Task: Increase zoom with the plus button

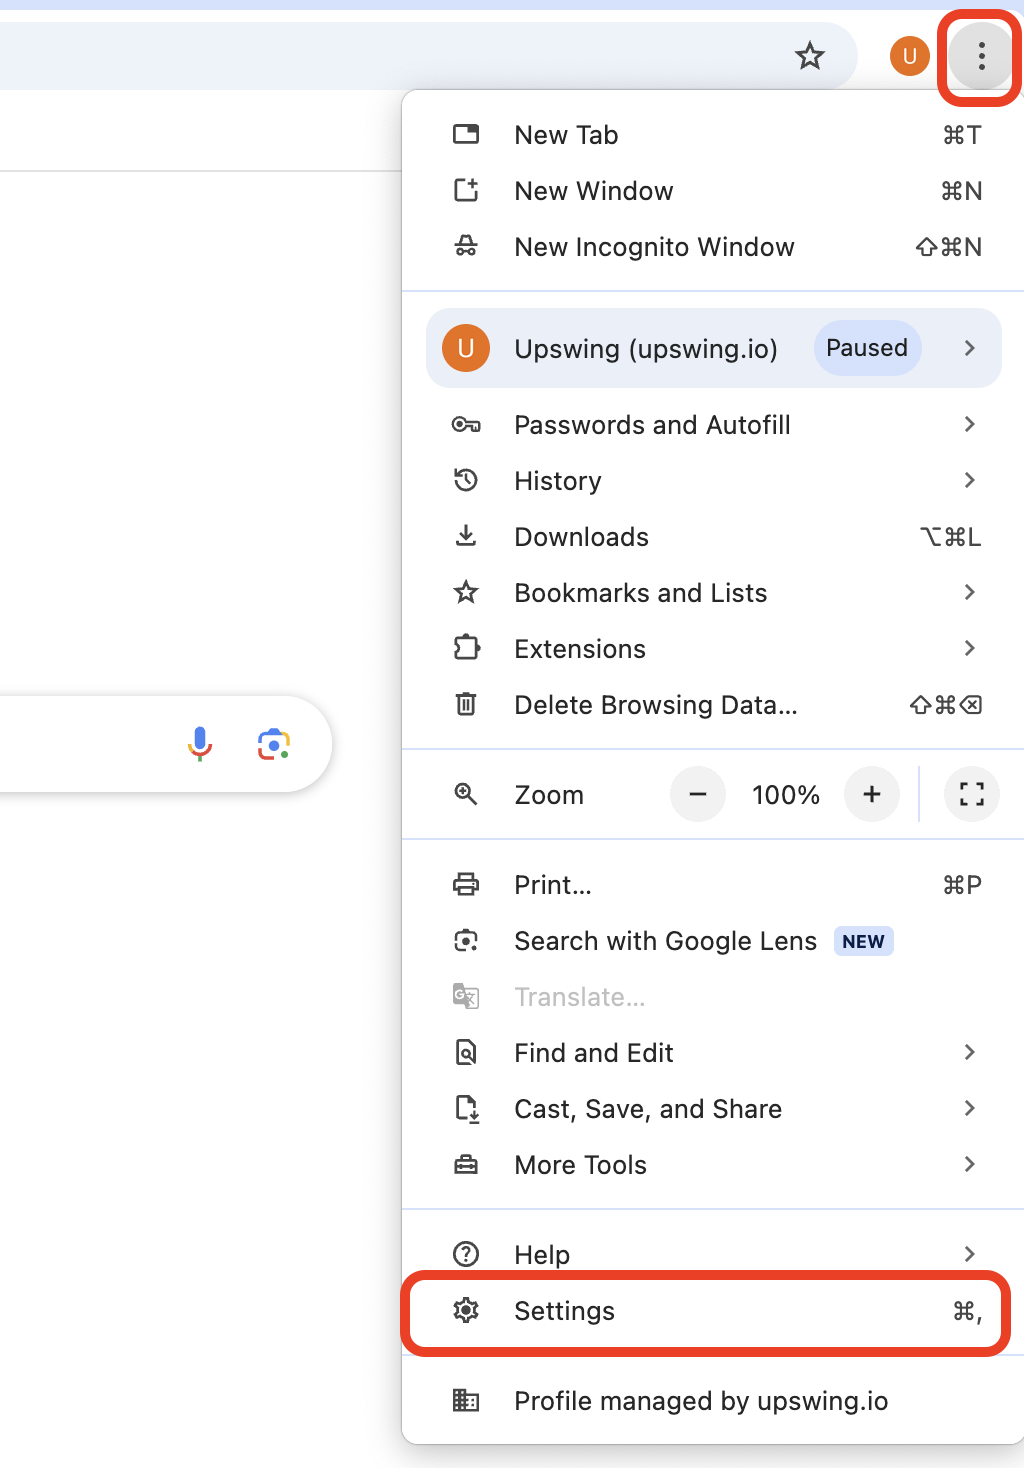Action: [872, 794]
